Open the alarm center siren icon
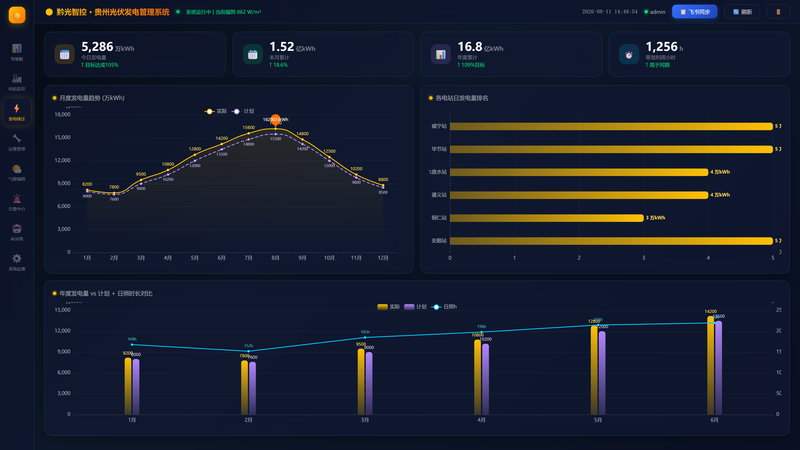Viewport: 800px width, 450px height. click(17, 202)
